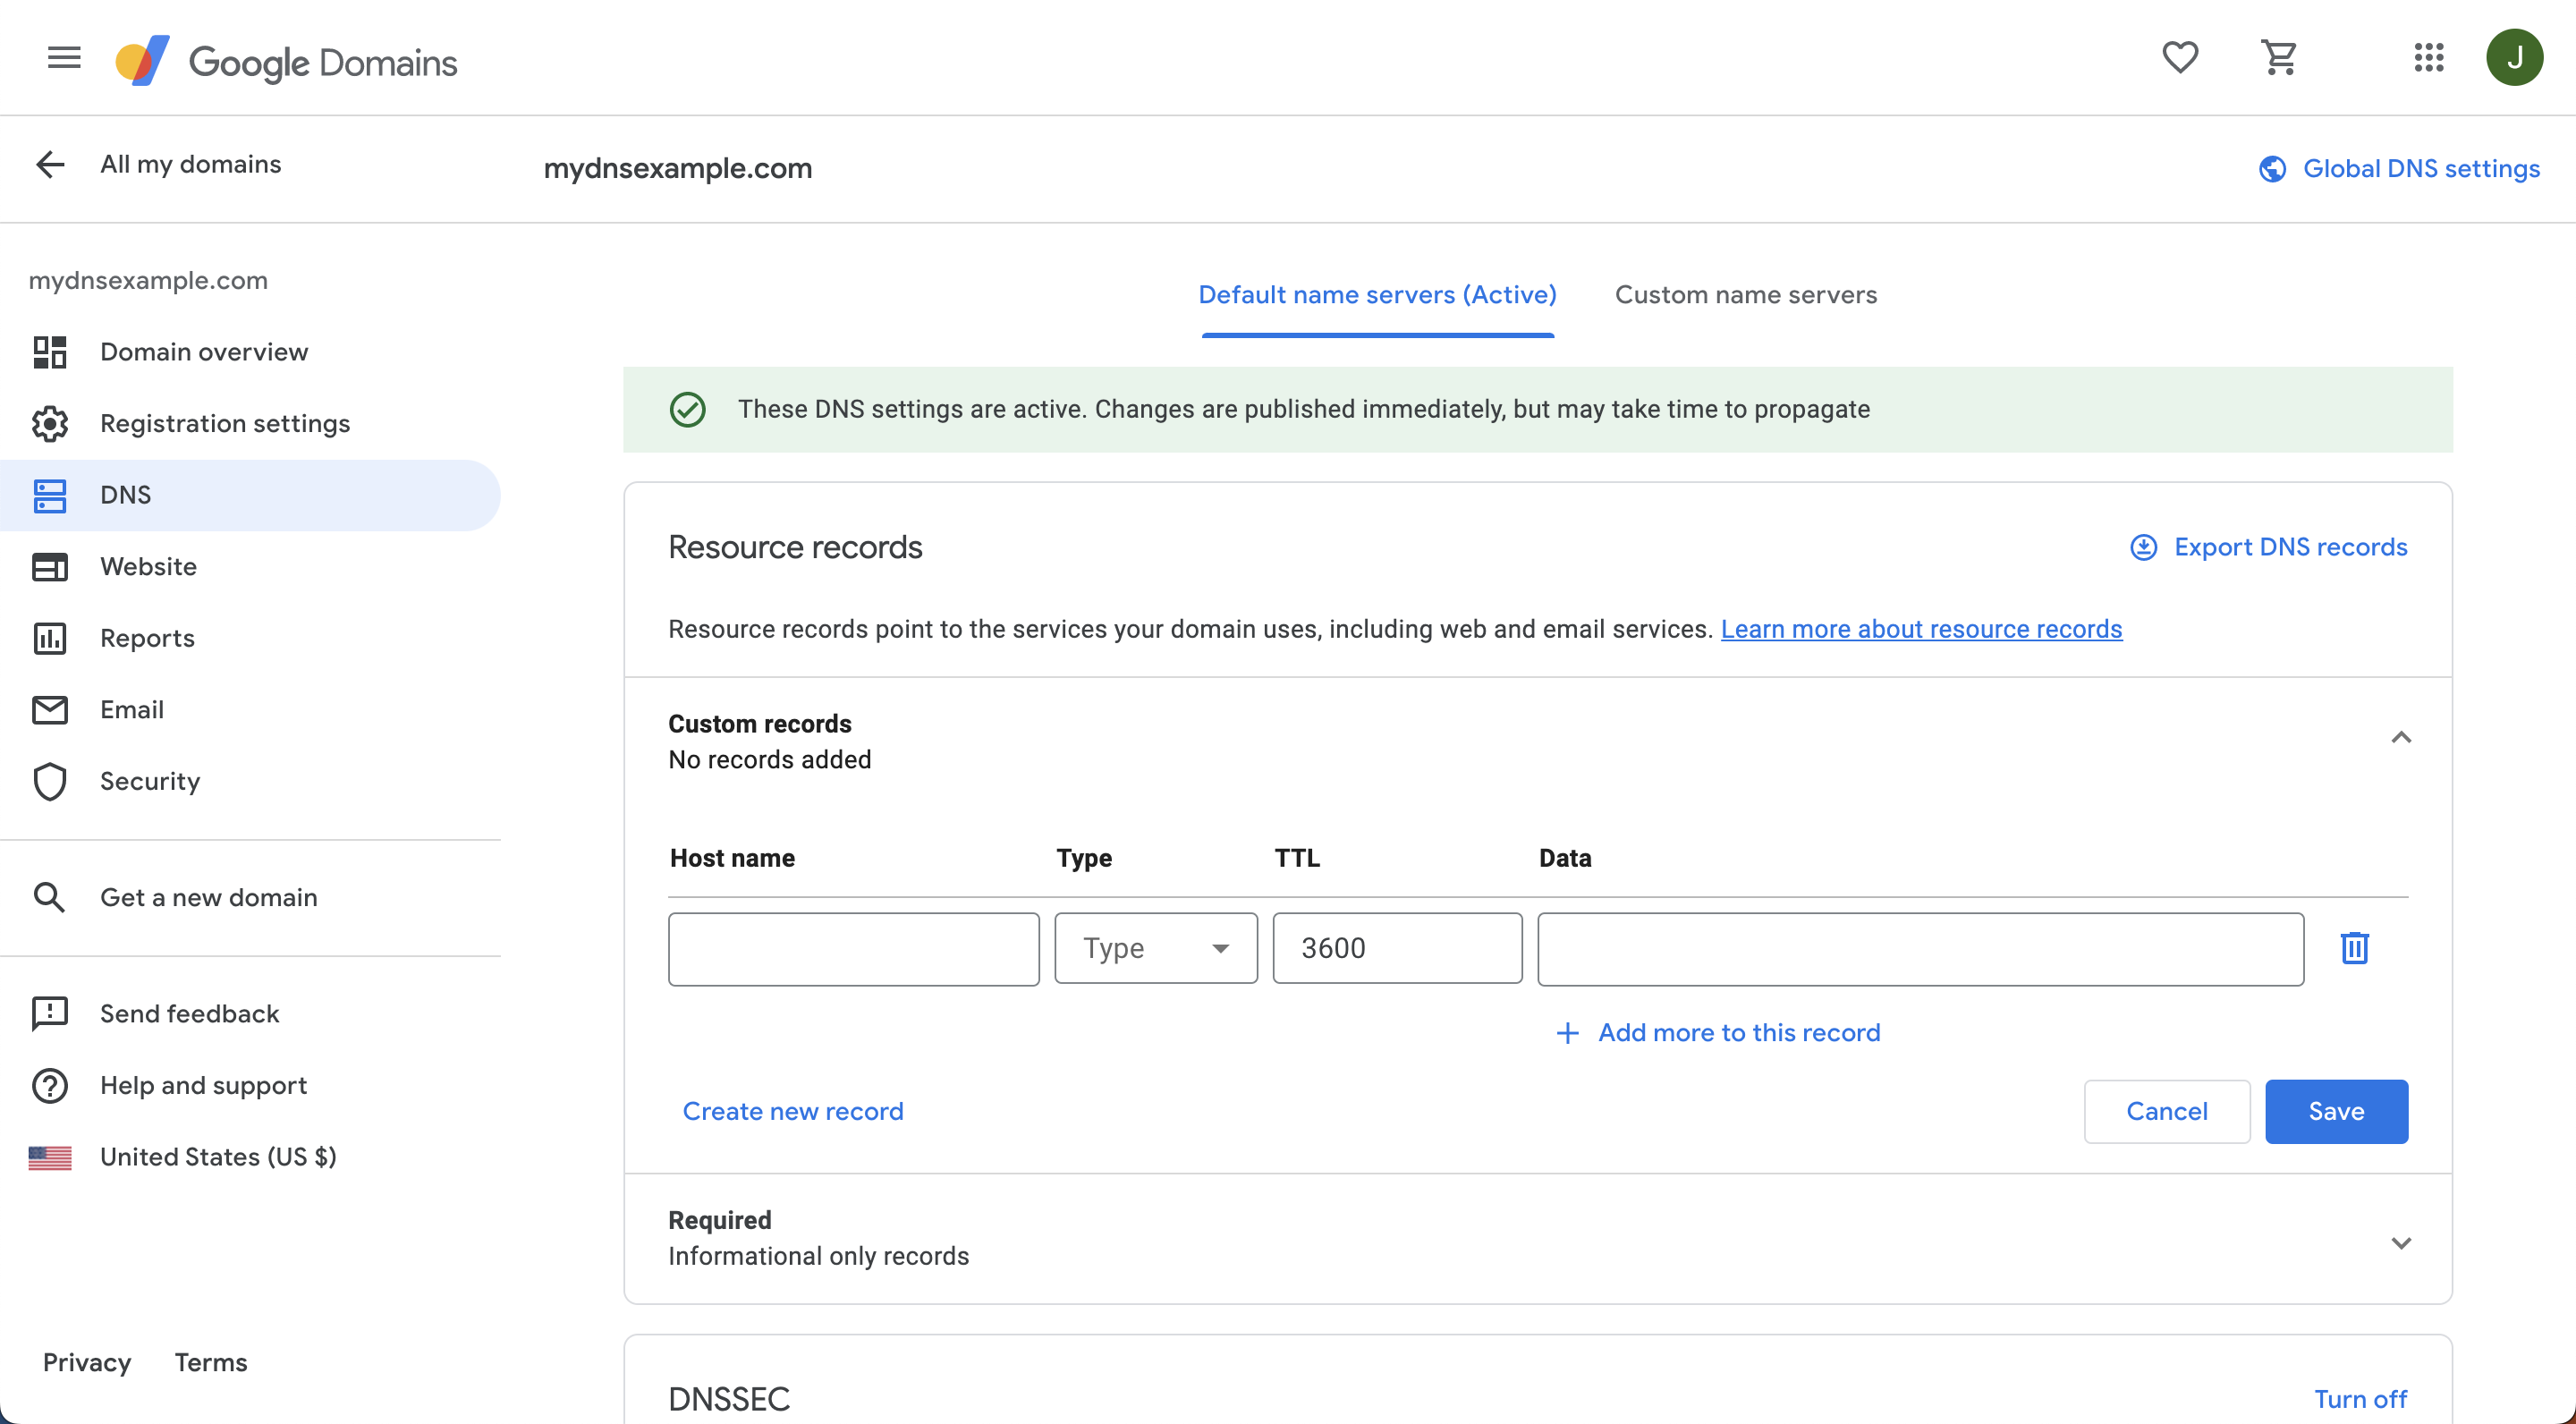Select Domain overview in the sidebar
The image size is (2576, 1424).
[x=203, y=351]
